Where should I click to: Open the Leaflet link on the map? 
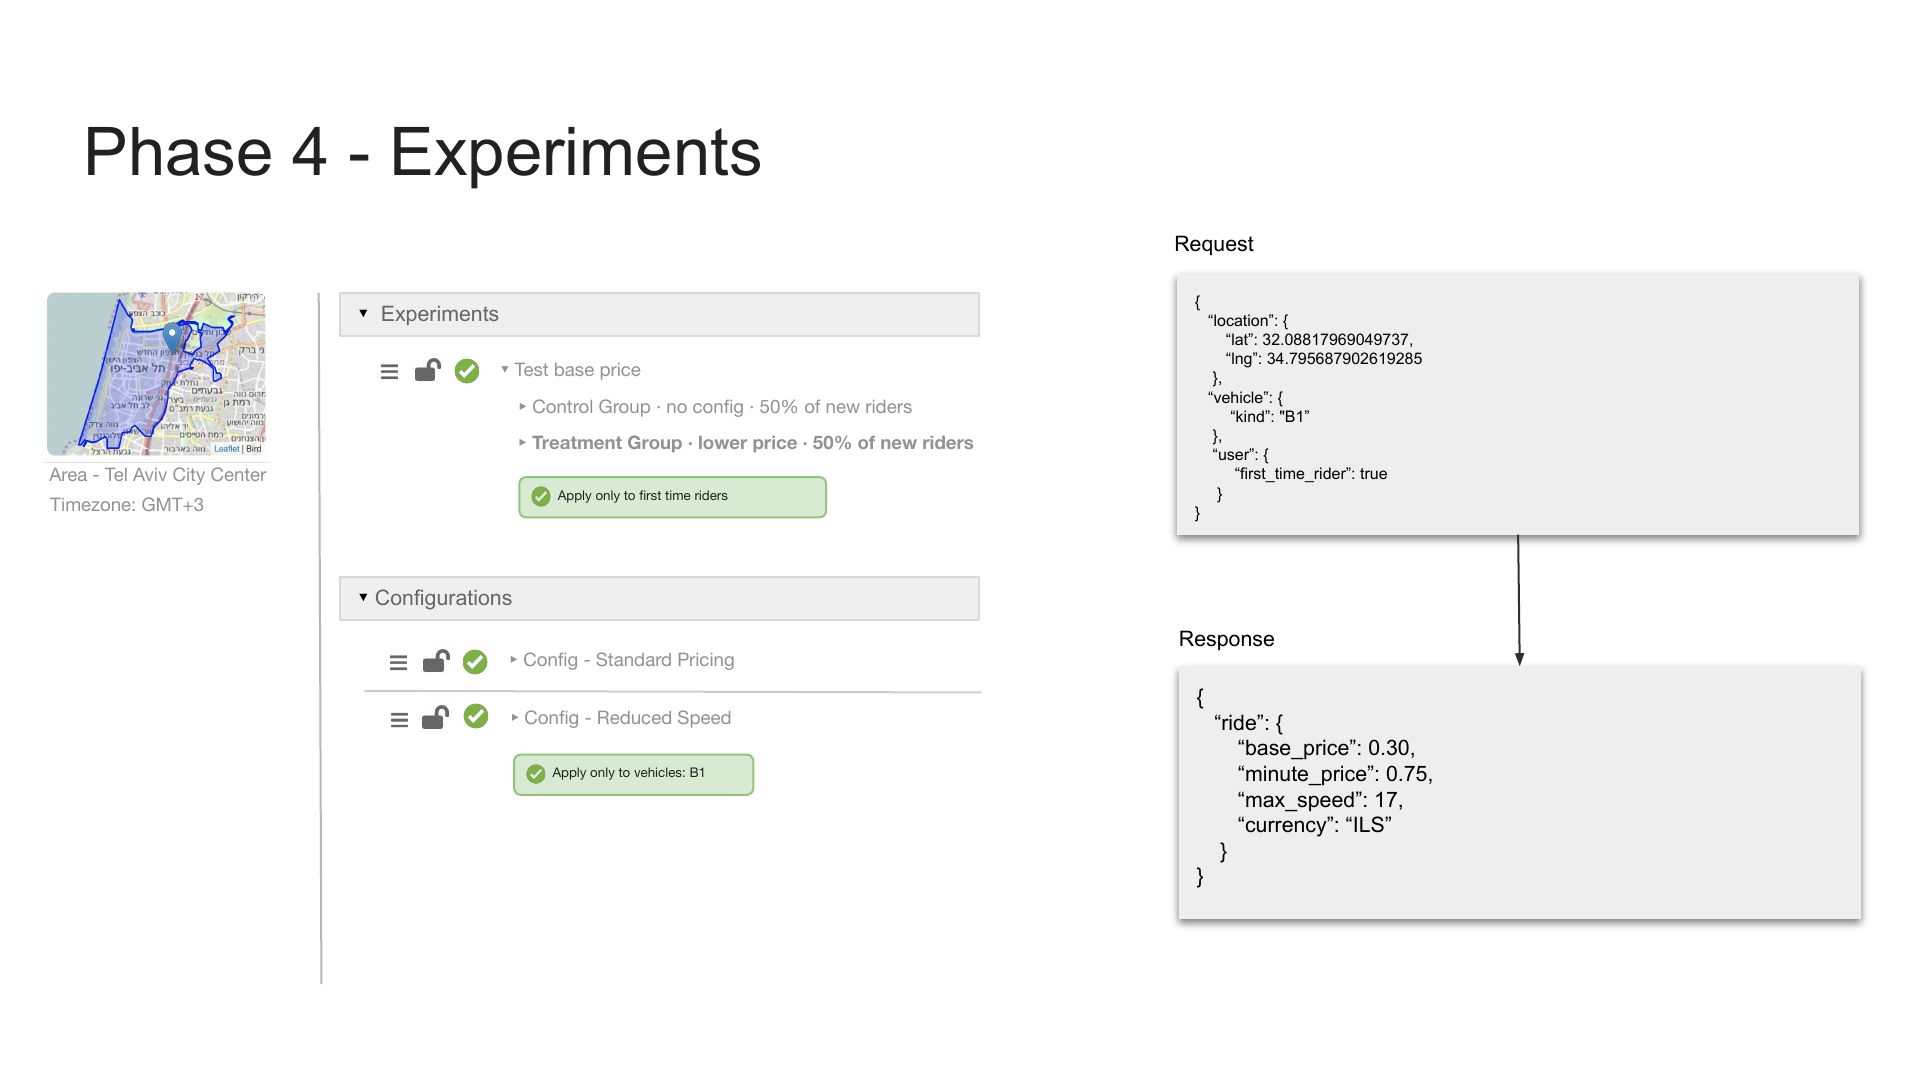pyautogui.click(x=226, y=449)
